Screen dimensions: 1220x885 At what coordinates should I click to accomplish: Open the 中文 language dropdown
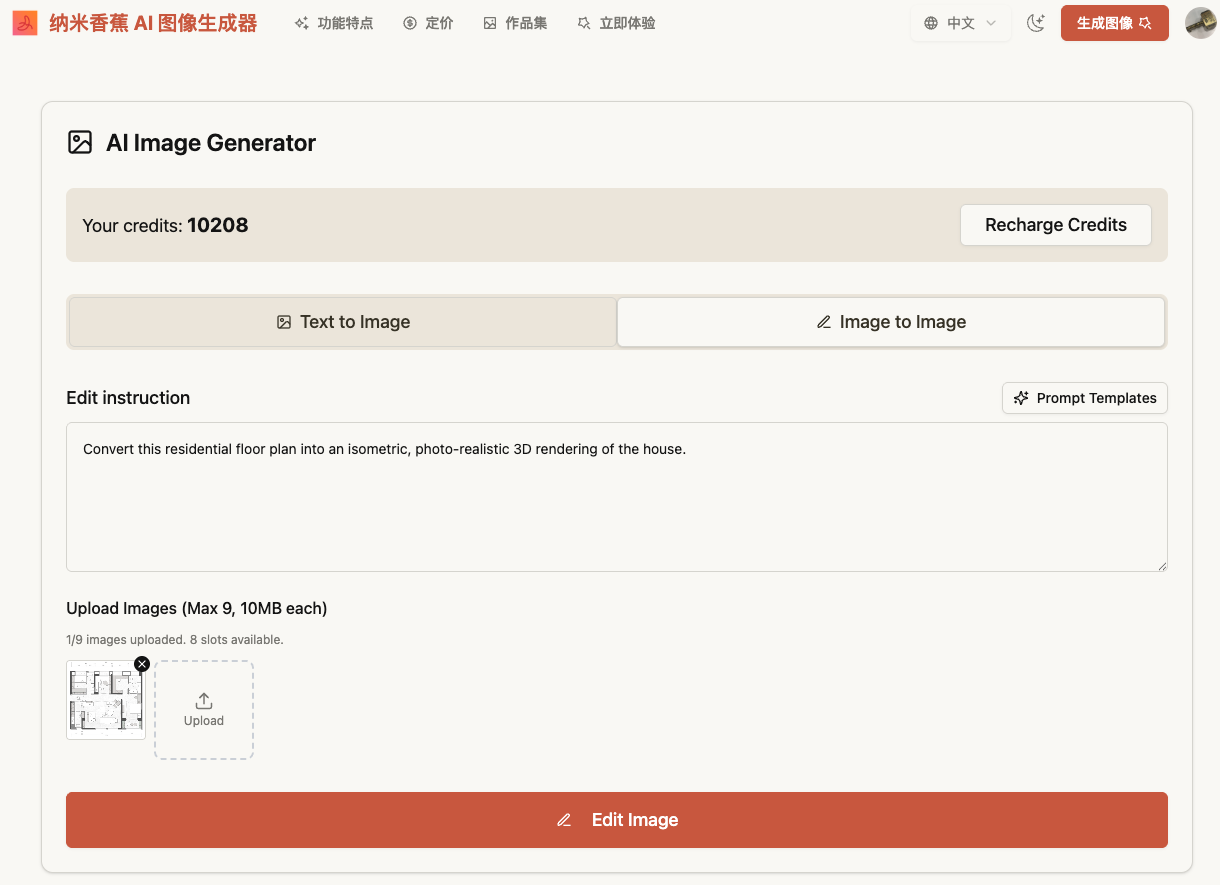tap(960, 23)
